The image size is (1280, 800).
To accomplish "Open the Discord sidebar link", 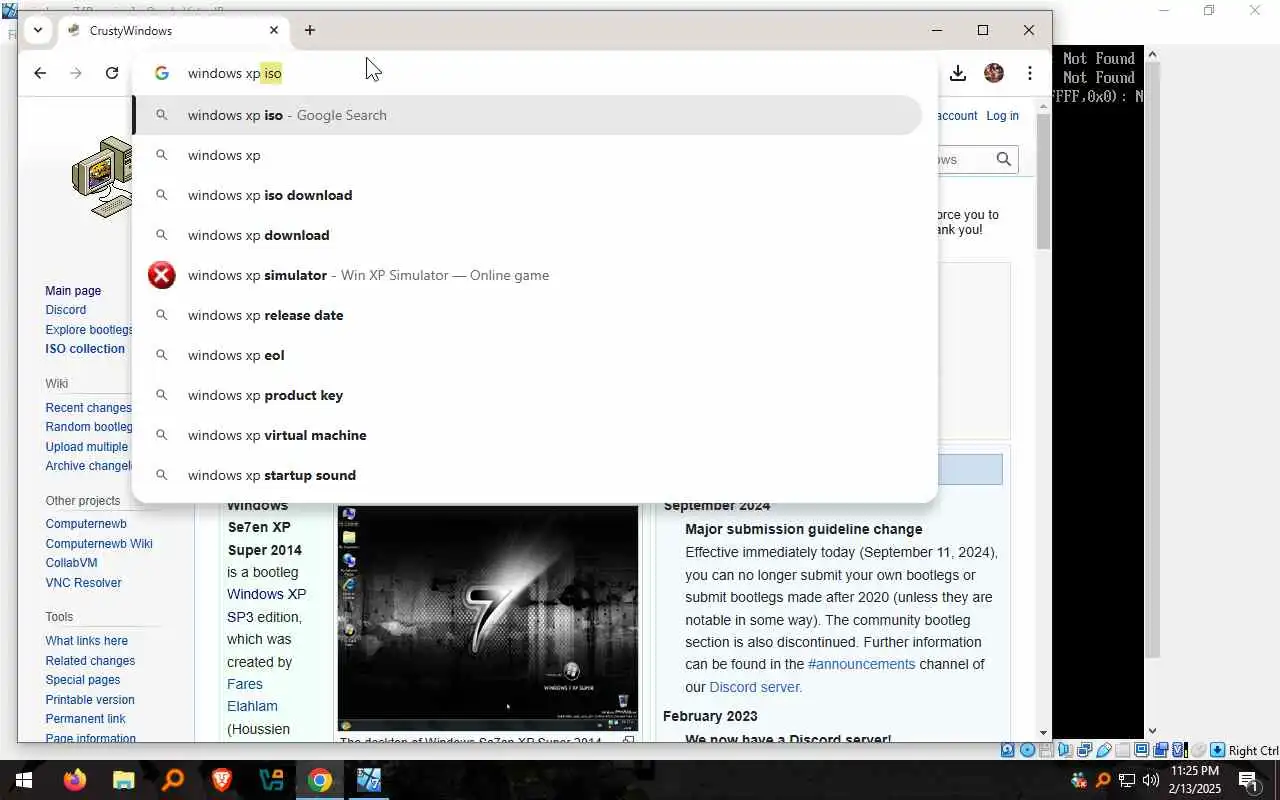I will 66,310.
